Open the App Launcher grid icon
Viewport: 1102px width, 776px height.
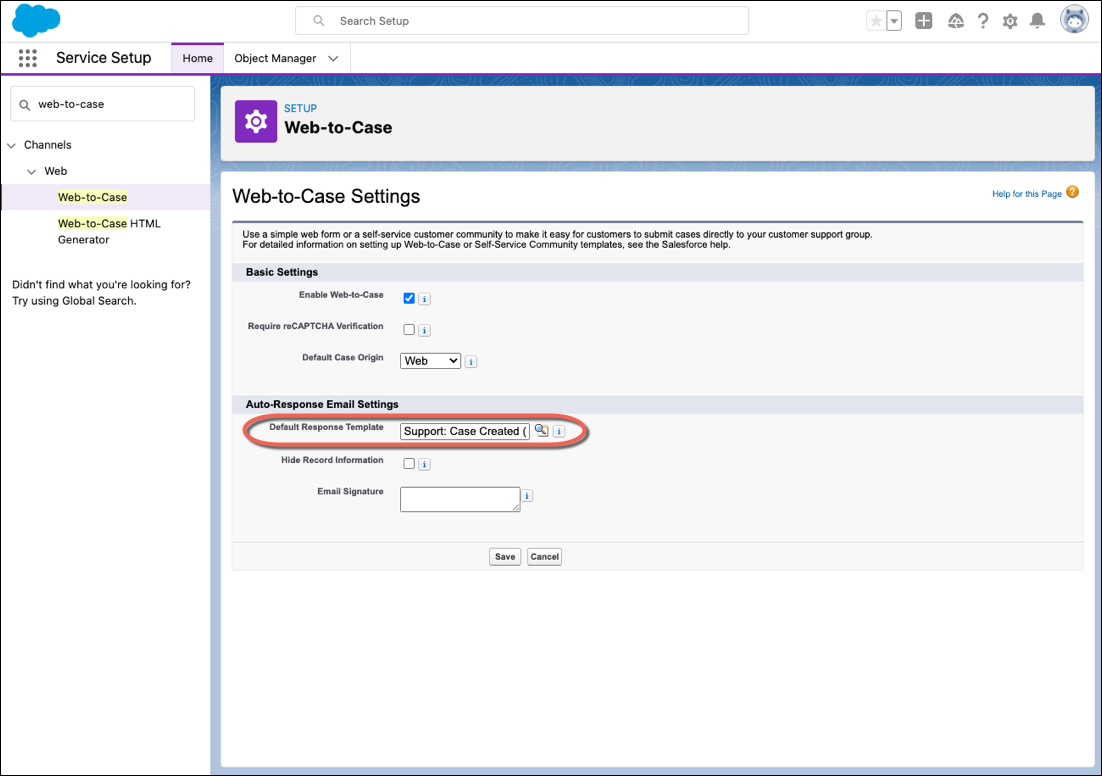[x=27, y=58]
